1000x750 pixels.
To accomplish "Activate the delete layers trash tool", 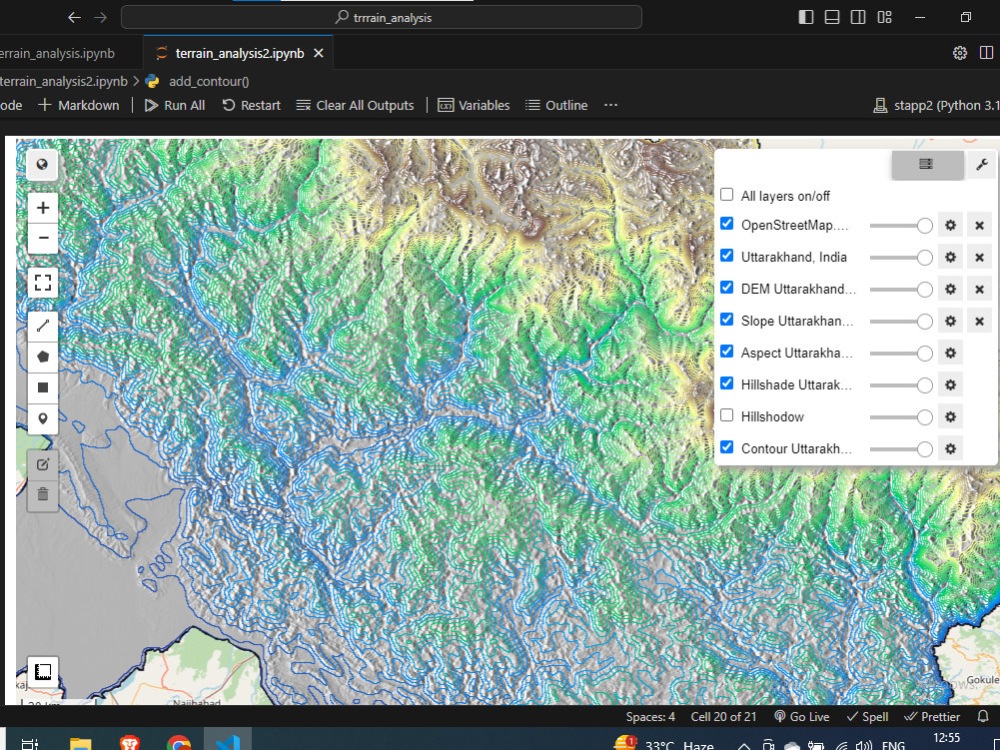I will pos(43,494).
